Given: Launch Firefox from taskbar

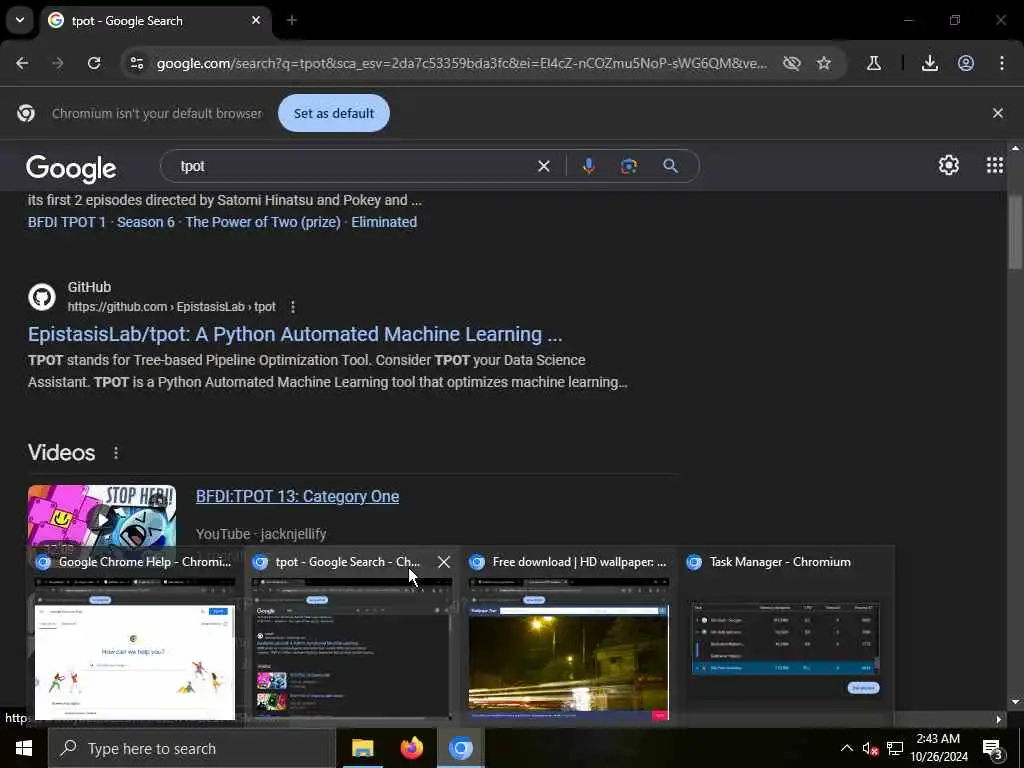Looking at the screenshot, I should point(411,748).
